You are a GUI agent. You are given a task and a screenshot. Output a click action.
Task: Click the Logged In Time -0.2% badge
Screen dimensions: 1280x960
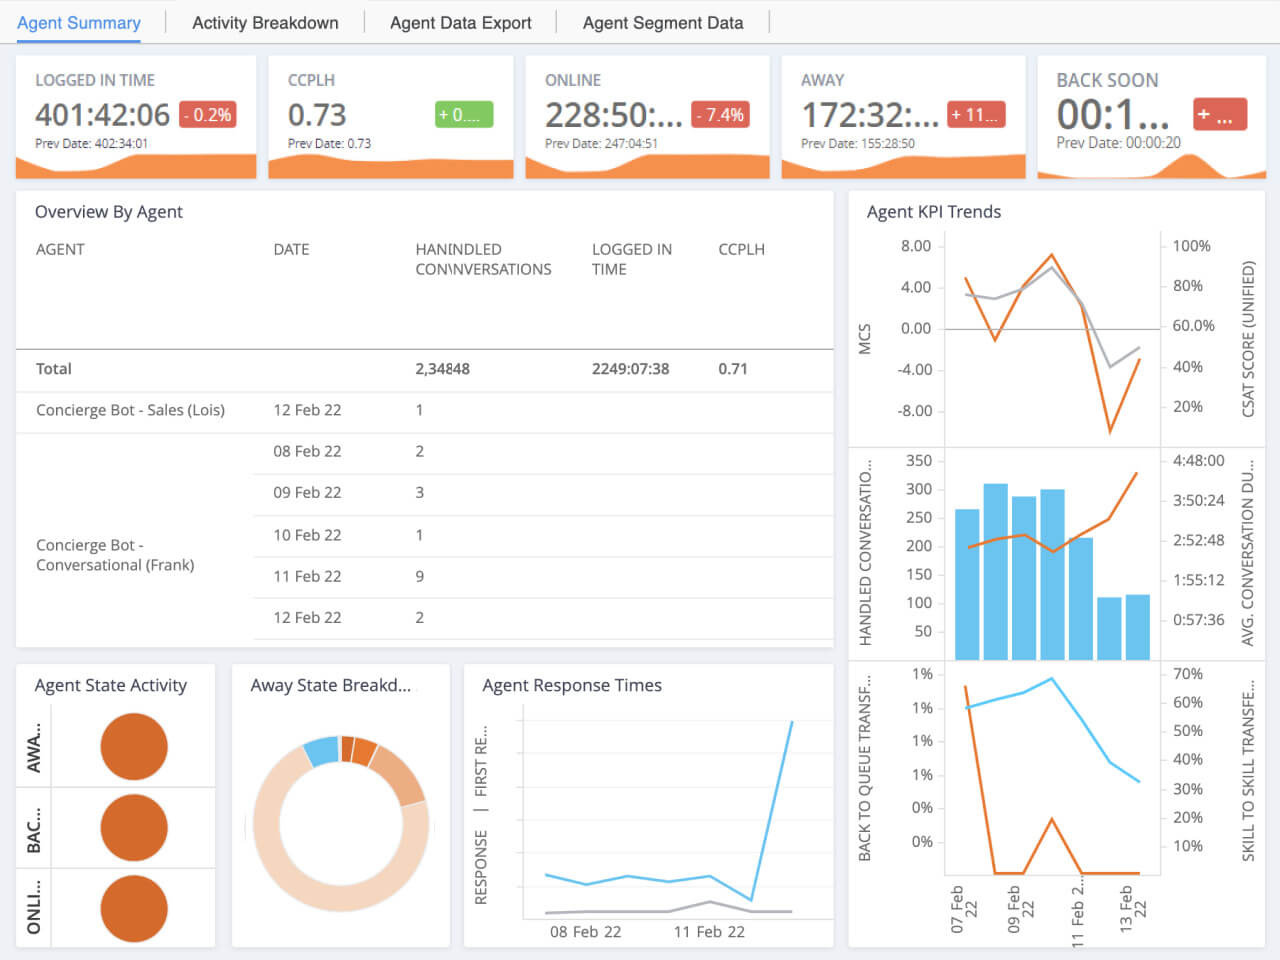click(x=208, y=115)
